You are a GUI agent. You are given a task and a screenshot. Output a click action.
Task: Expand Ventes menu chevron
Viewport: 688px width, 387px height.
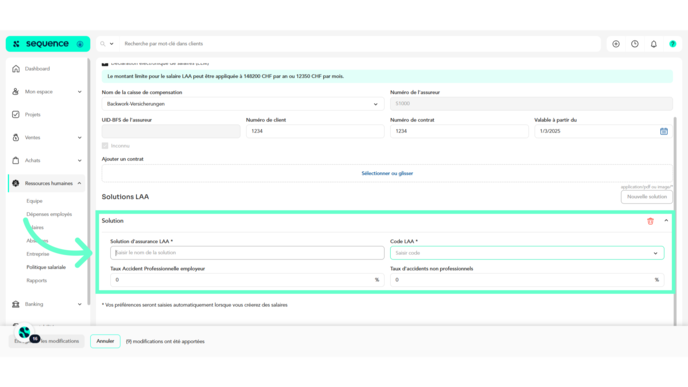pos(79,138)
